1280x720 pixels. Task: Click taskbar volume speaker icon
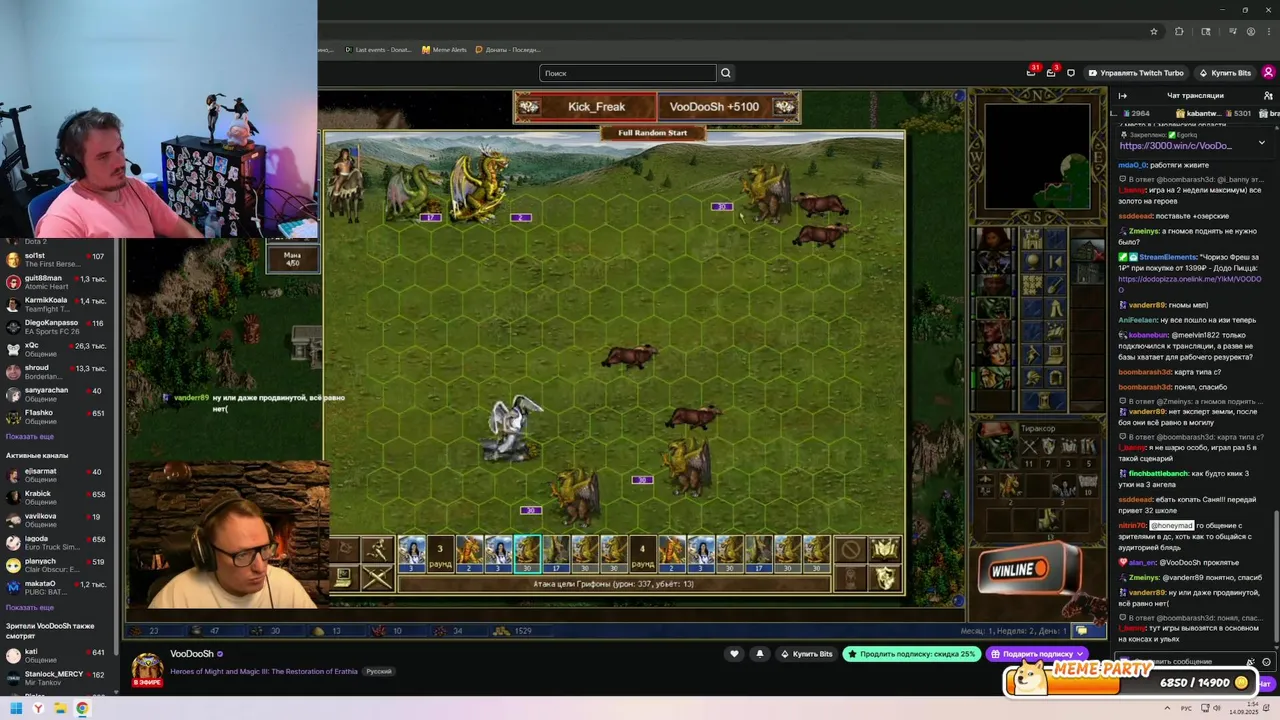click(1217, 708)
